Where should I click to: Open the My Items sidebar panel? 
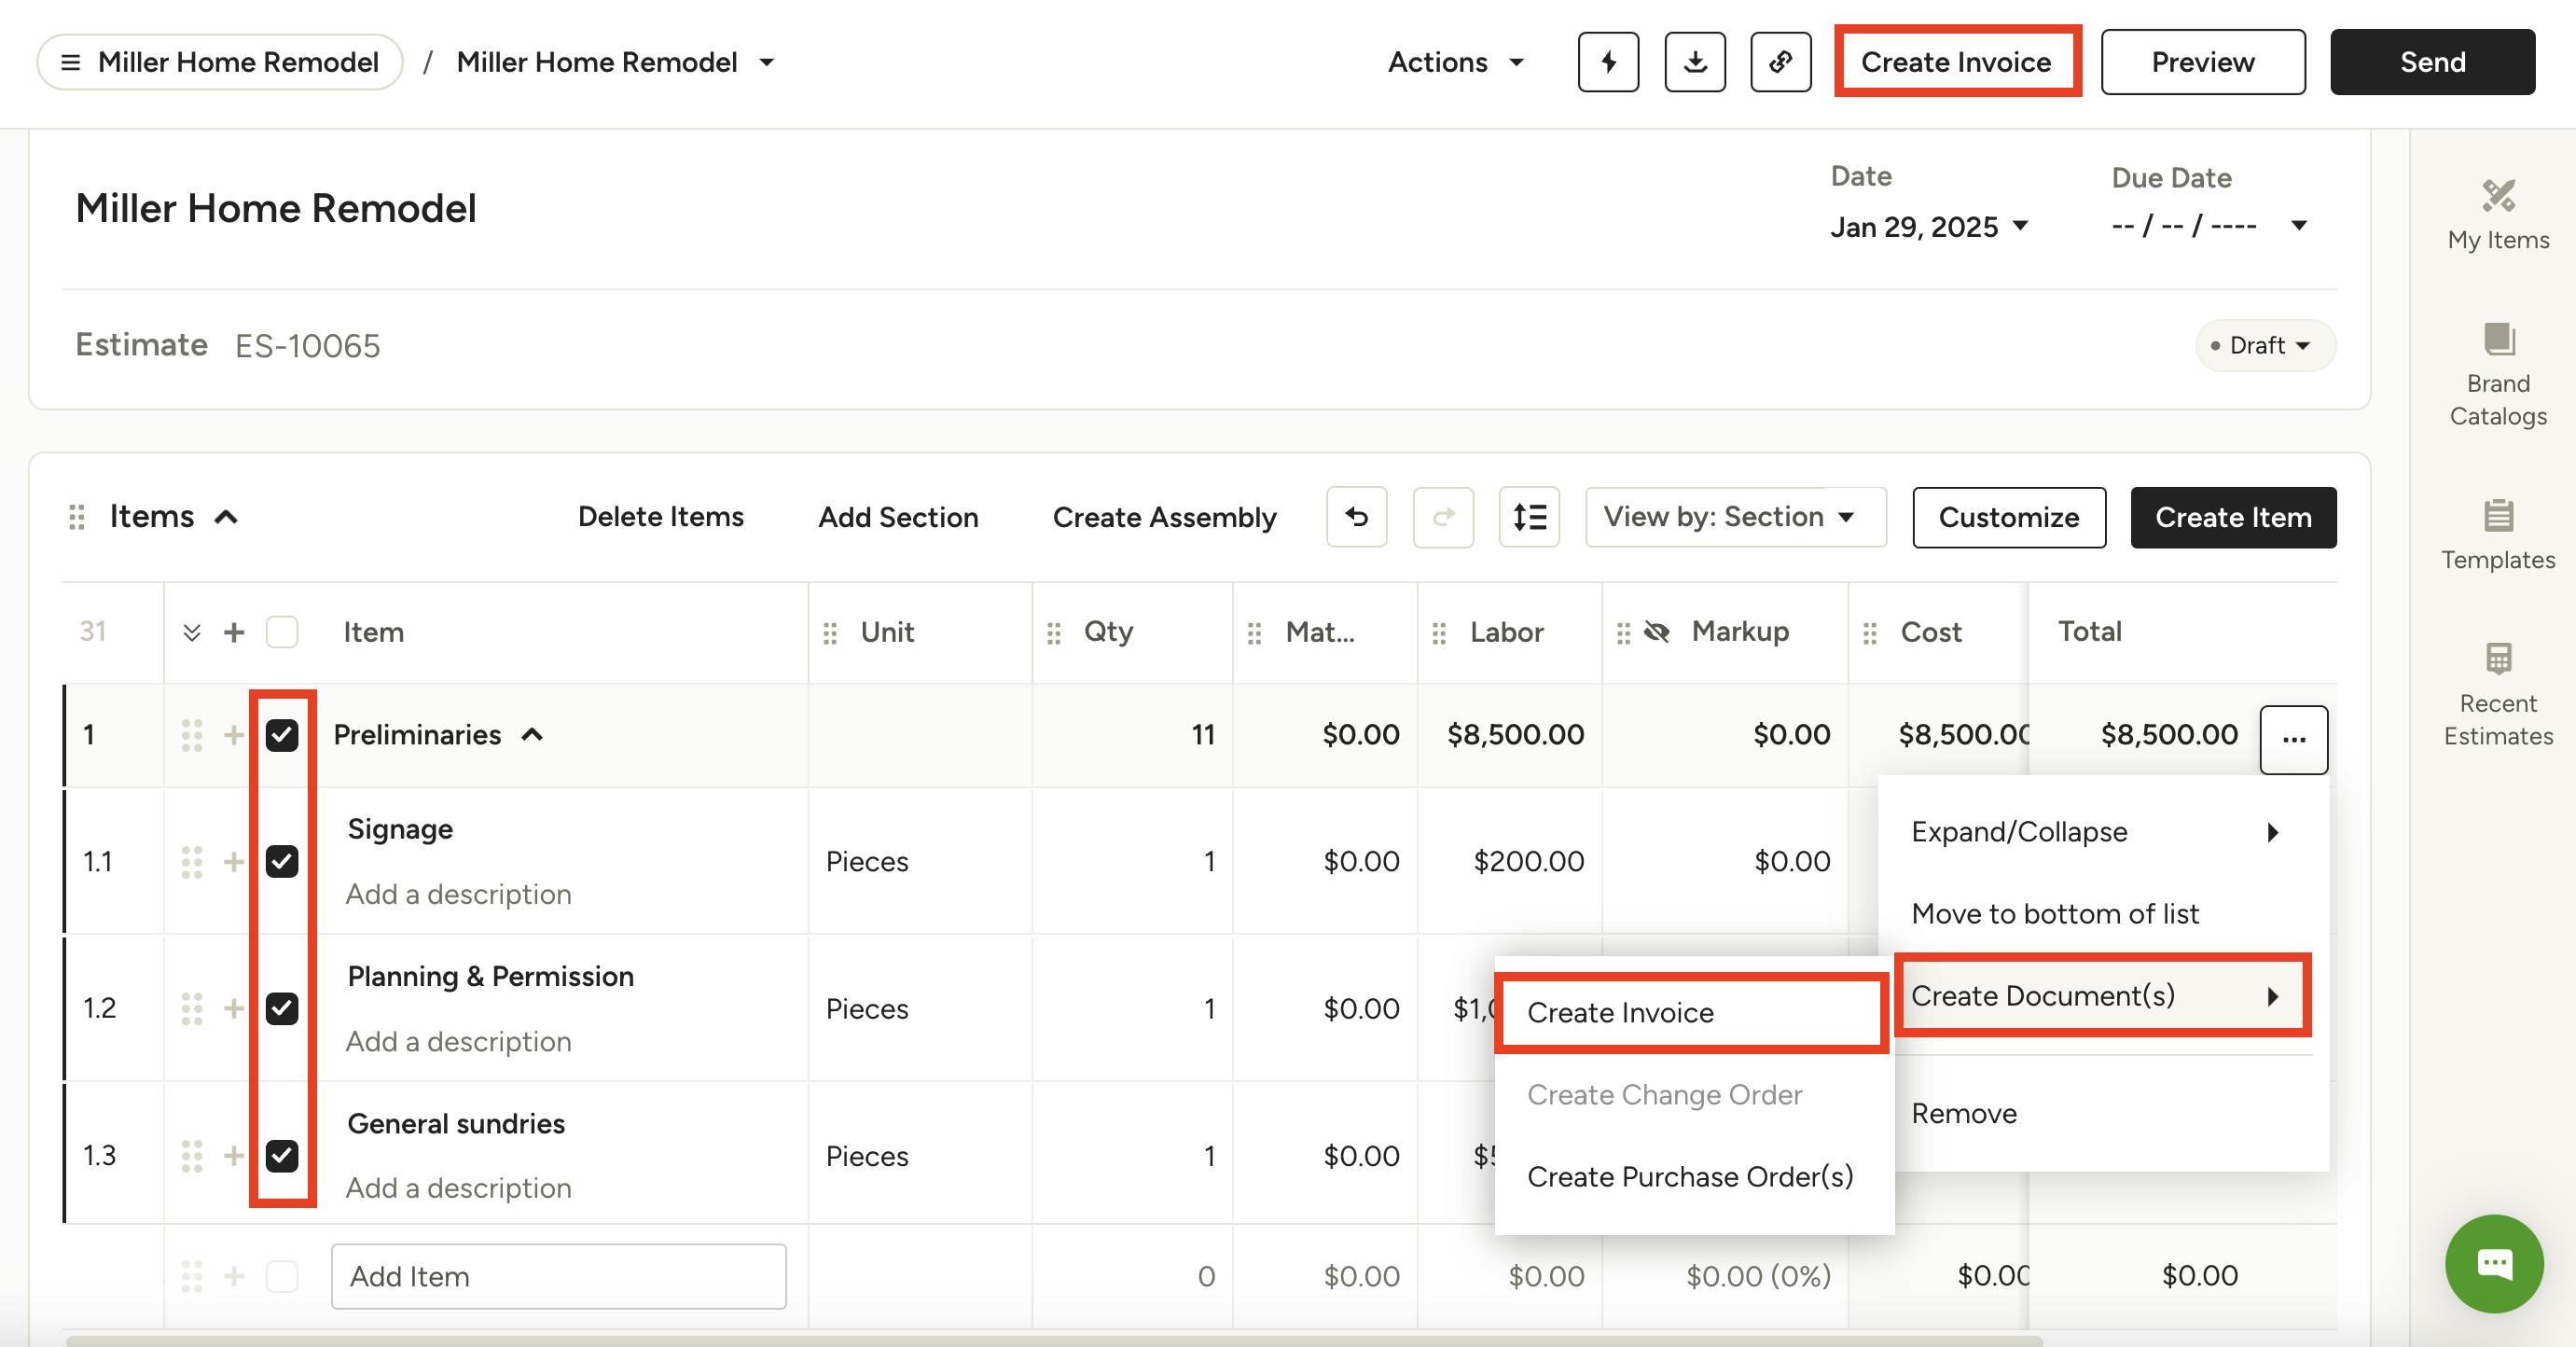tap(2498, 215)
